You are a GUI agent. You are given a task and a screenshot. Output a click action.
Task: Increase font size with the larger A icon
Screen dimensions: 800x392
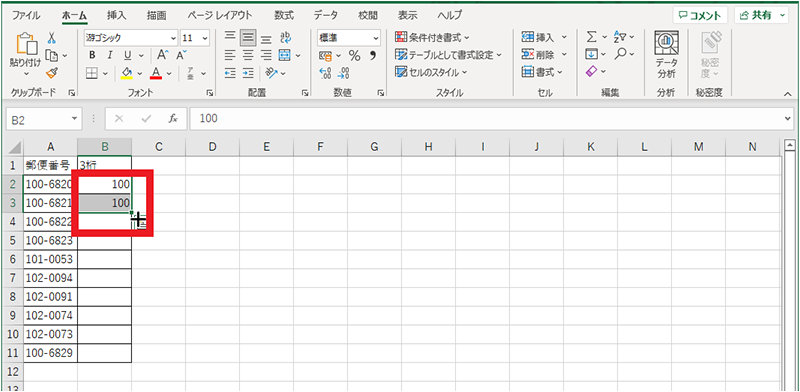[163, 55]
